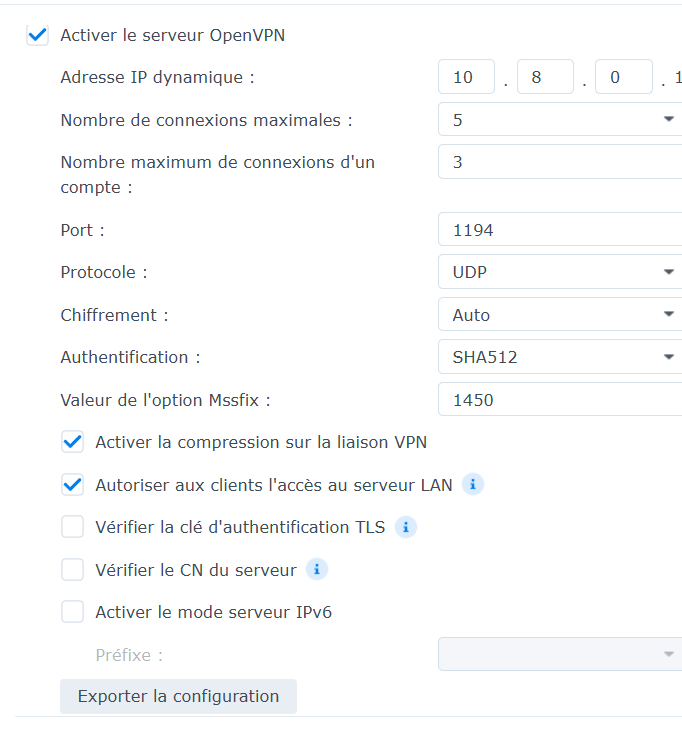Click second IP octet field showing 8
The image size is (682, 743).
pyautogui.click(x=544, y=77)
